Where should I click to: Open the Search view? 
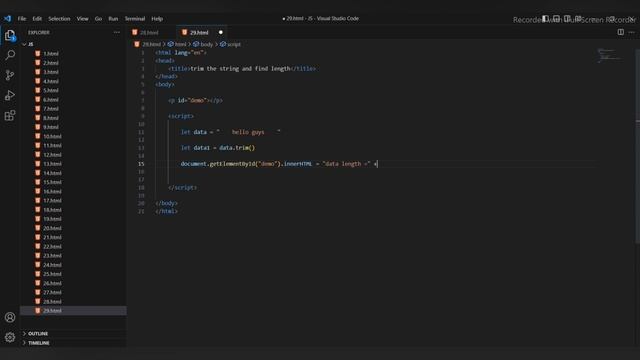(x=10, y=55)
